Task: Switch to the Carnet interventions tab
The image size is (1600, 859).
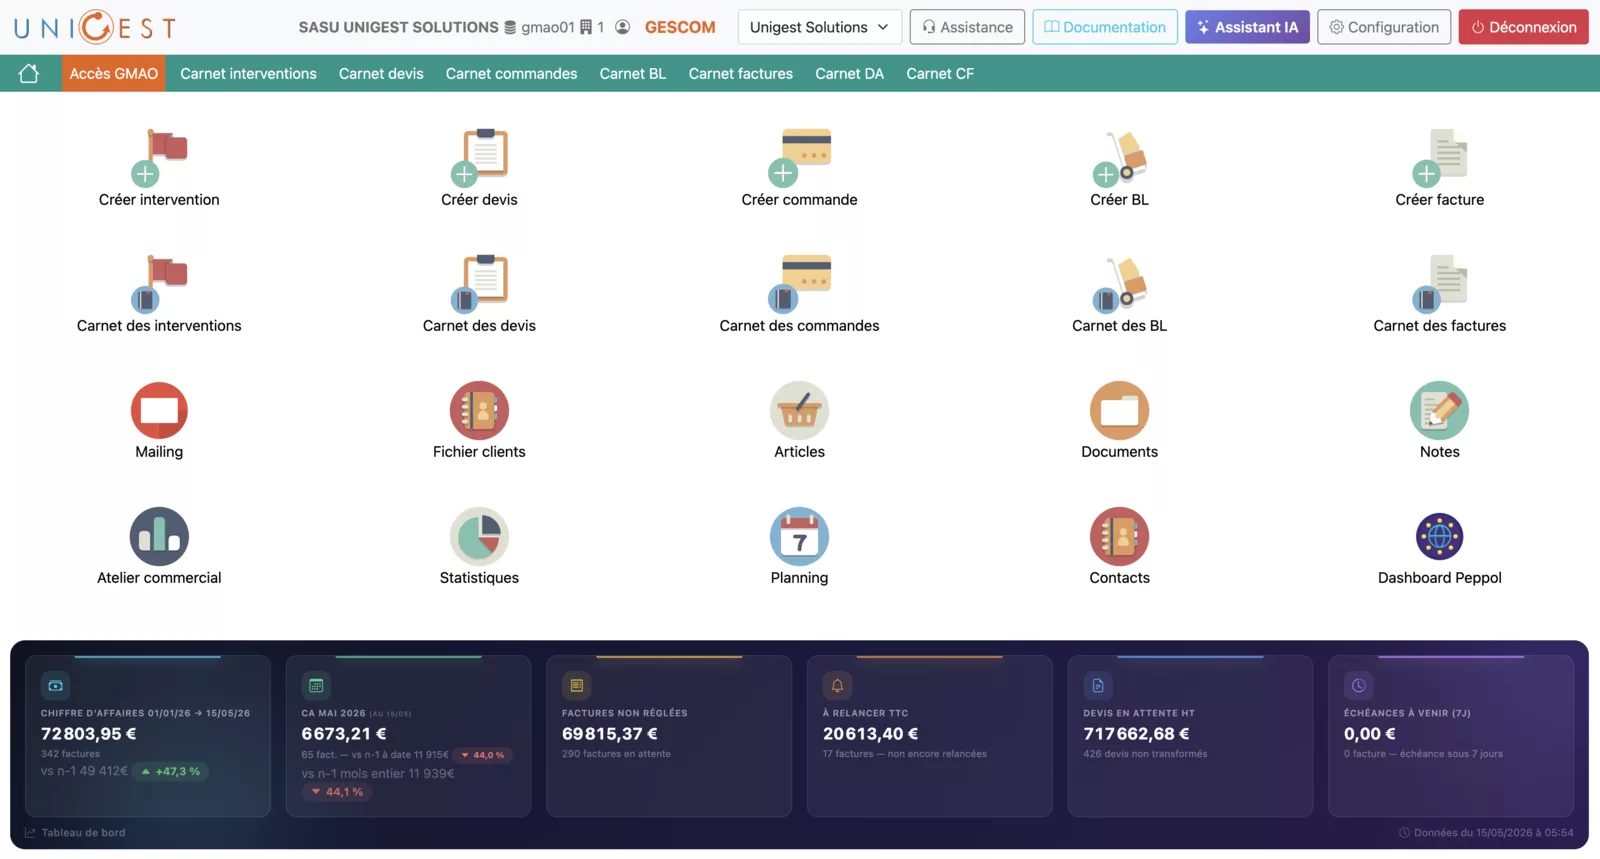Action: tap(248, 73)
